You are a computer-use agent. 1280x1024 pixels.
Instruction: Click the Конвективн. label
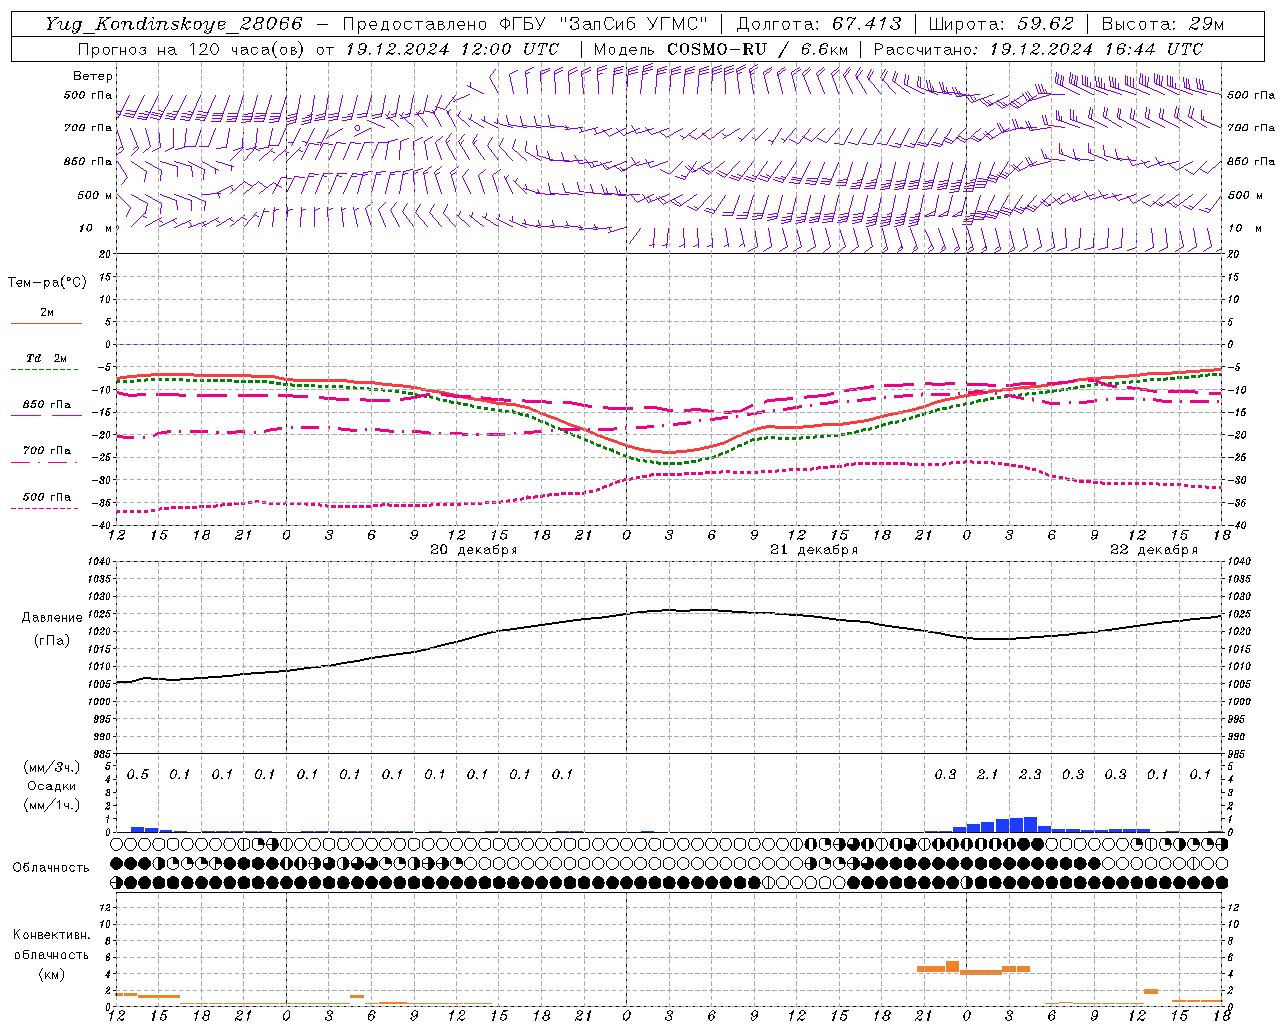51,935
